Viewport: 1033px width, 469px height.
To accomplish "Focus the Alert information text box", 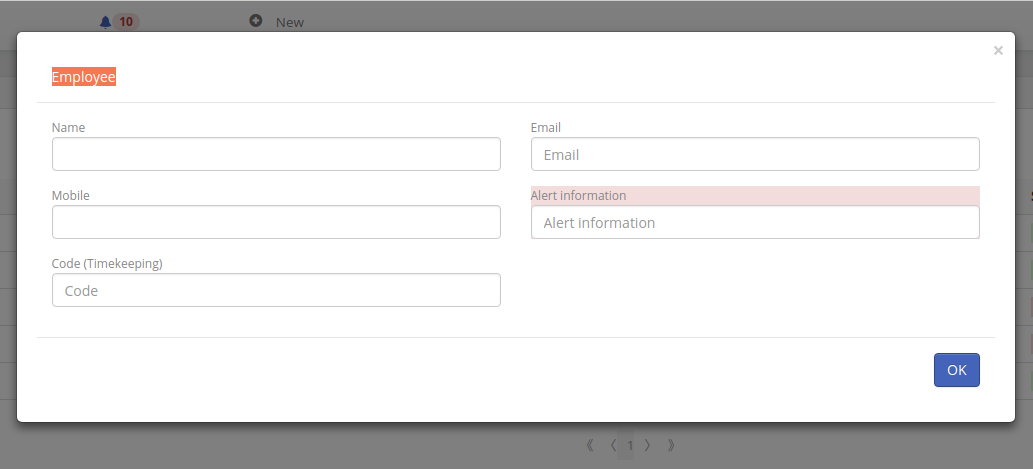I will point(755,222).
